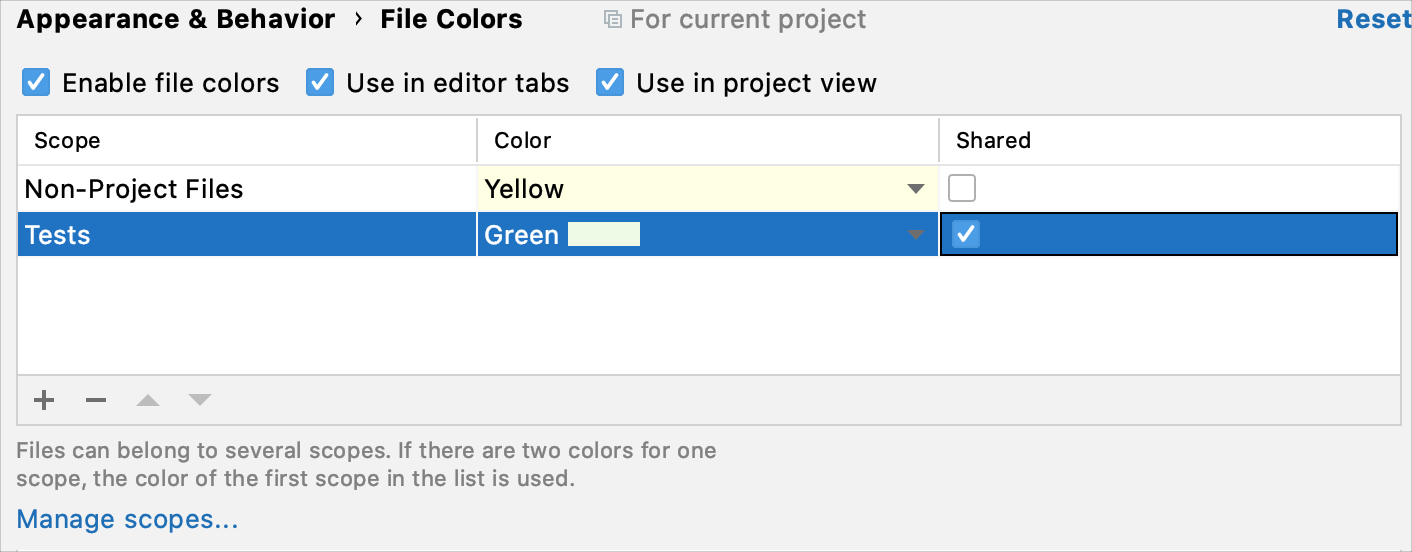The height and width of the screenshot is (552, 1412).
Task: Toggle Enable file colors checkbox
Action: (x=36, y=82)
